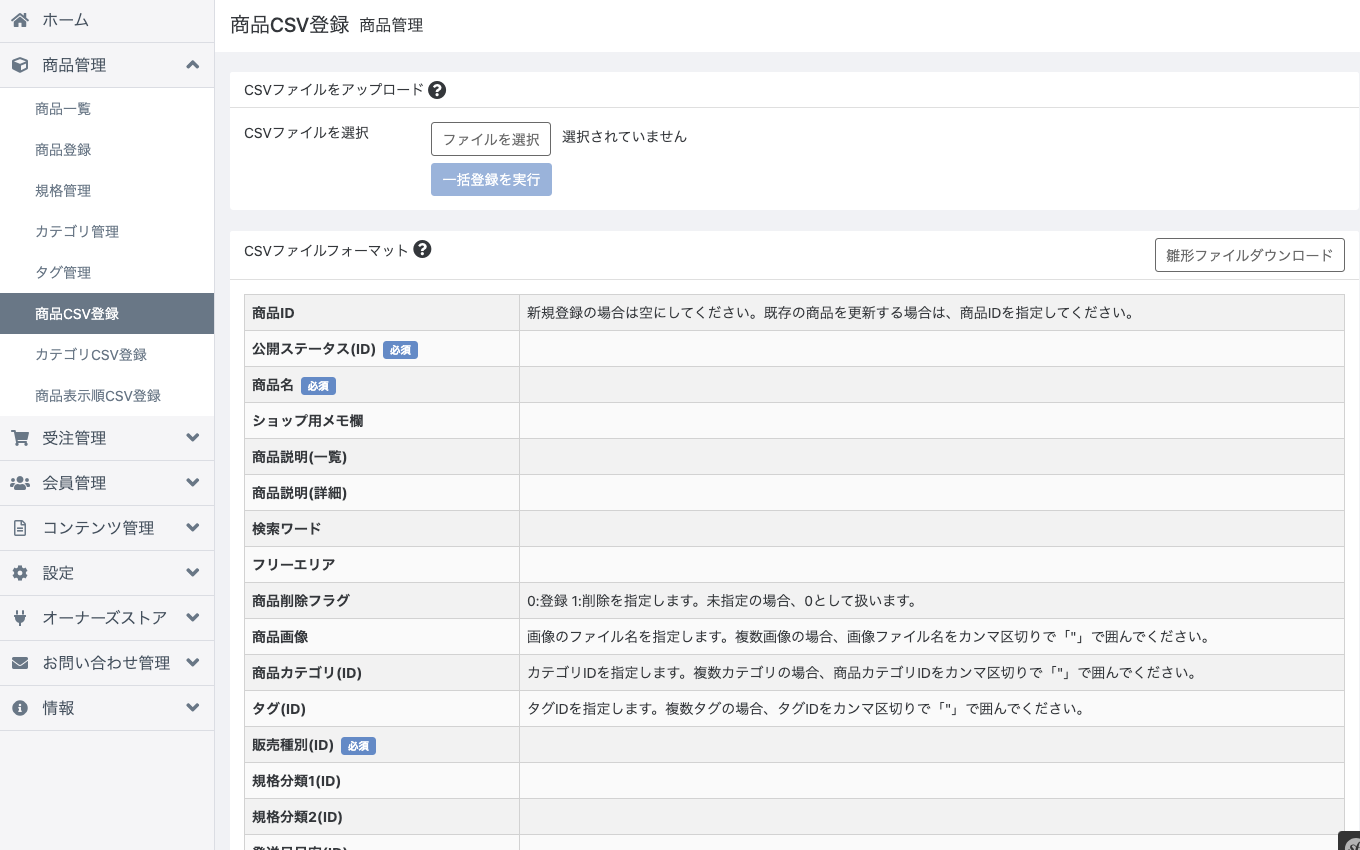Click the help icon next to CSVファイルフォーマット
Image resolution: width=1360 pixels, height=850 pixels.
[422, 250]
